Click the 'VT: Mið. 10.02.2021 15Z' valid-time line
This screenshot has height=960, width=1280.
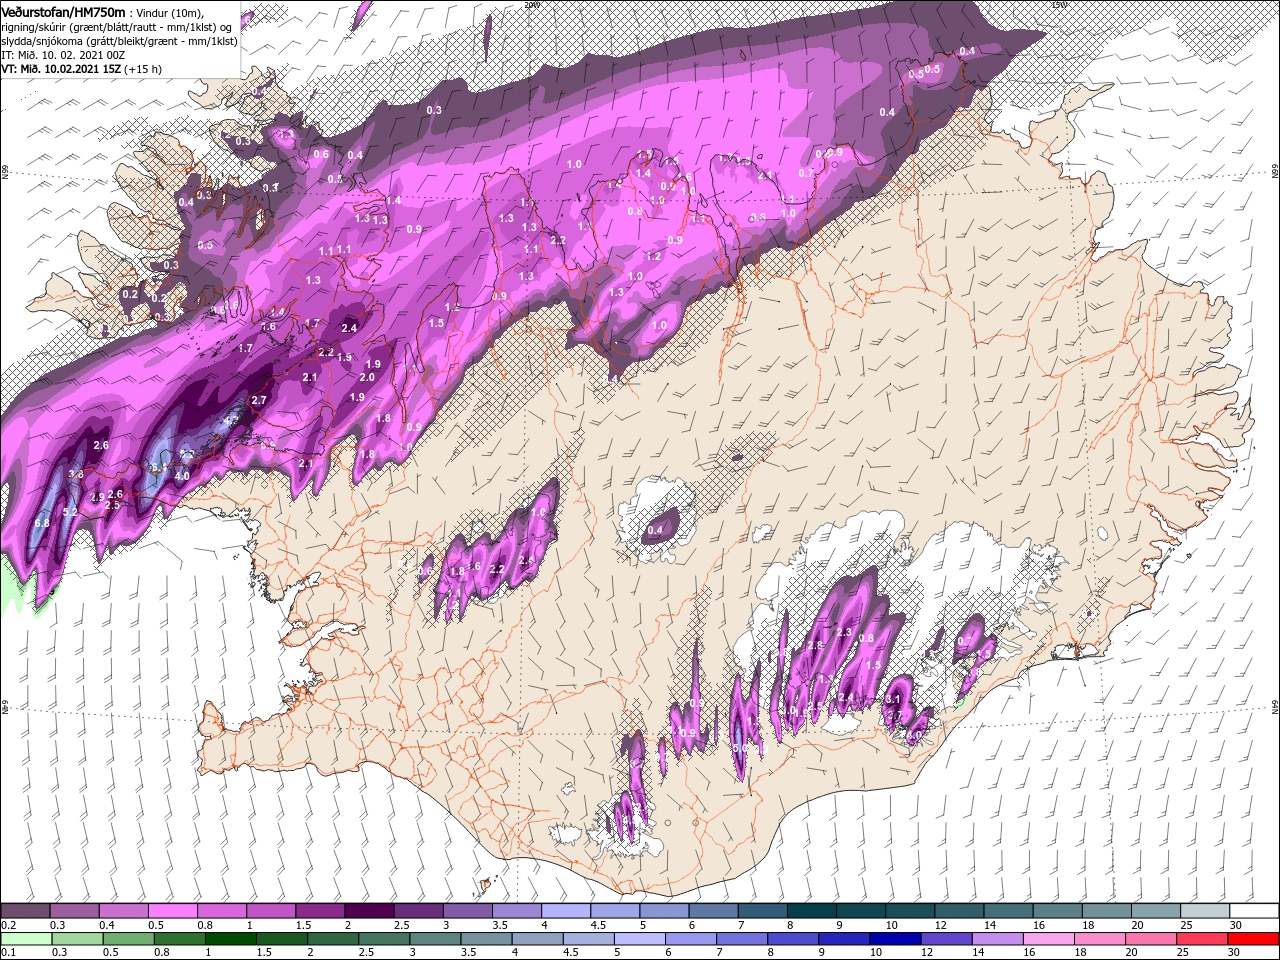(x=60, y=69)
